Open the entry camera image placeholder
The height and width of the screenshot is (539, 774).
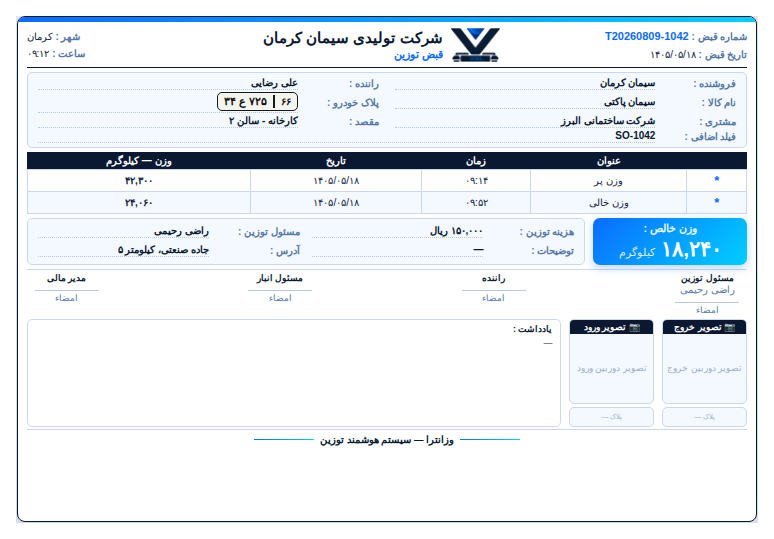611,369
